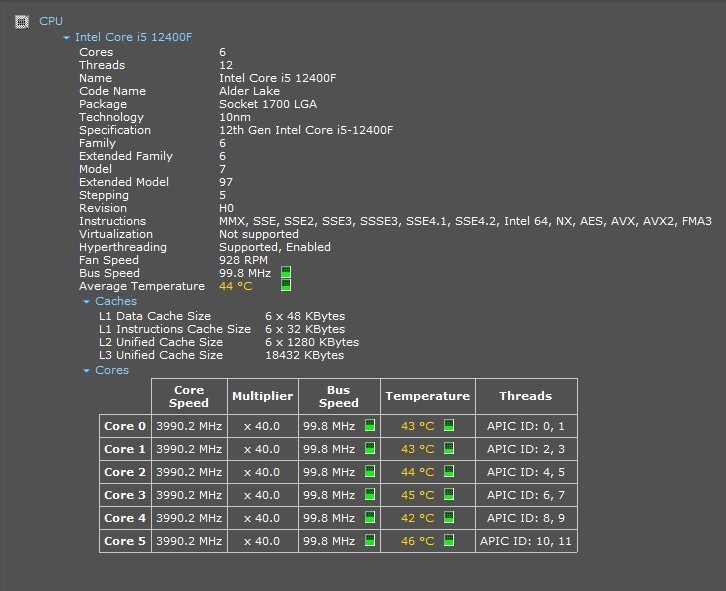Click the 928 RPM fan speed value

244,260
